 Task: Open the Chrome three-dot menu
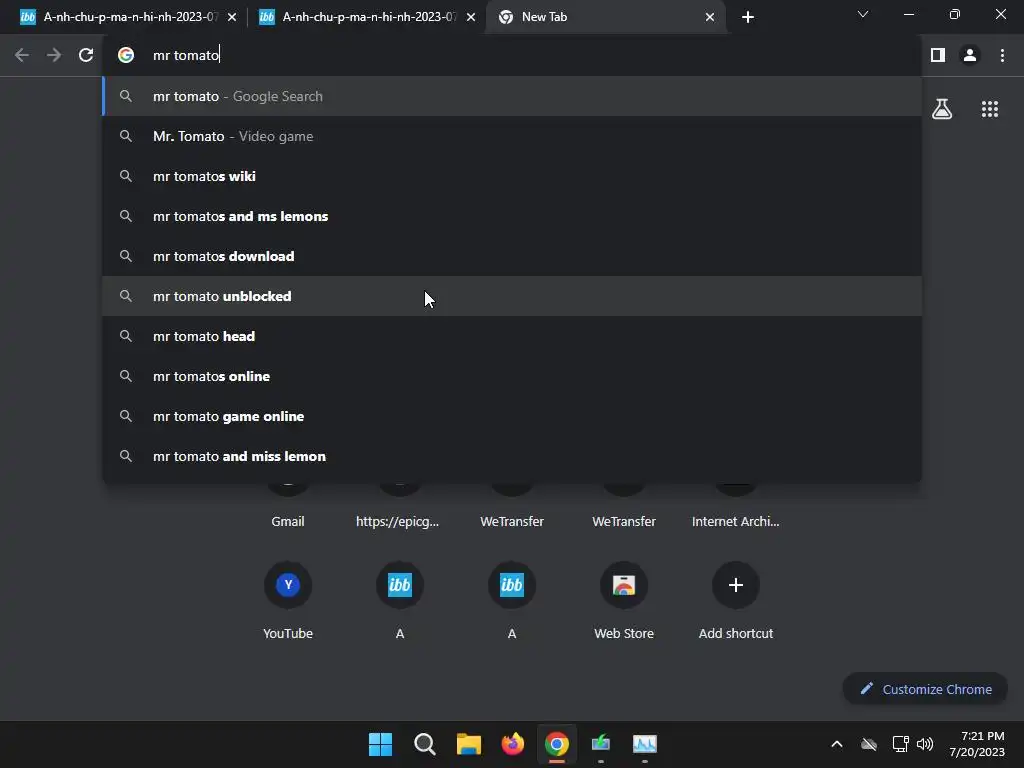(x=1002, y=55)
